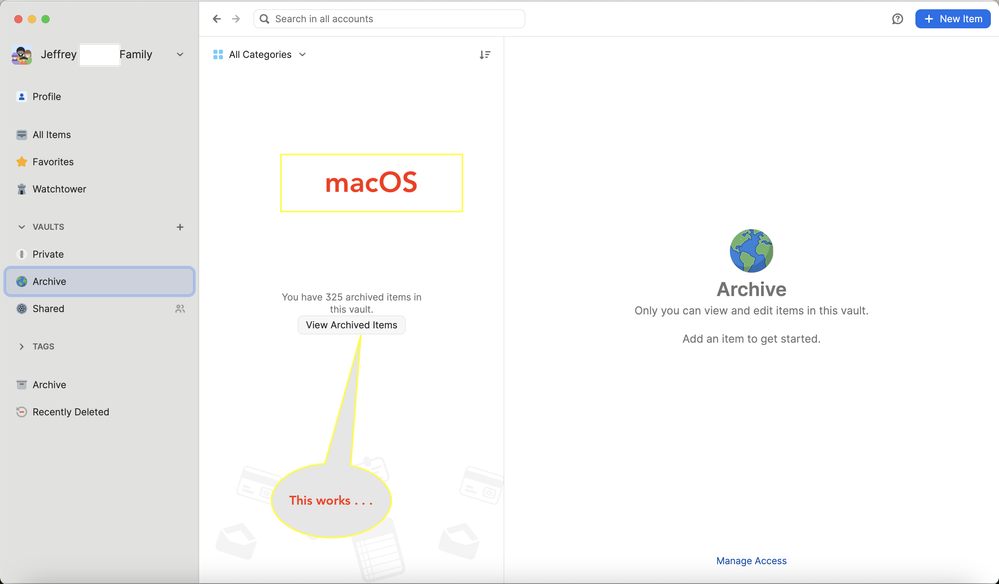This screenshot has width=999, height=584.
Task: Select the Private vault
Action: (48, 254)
